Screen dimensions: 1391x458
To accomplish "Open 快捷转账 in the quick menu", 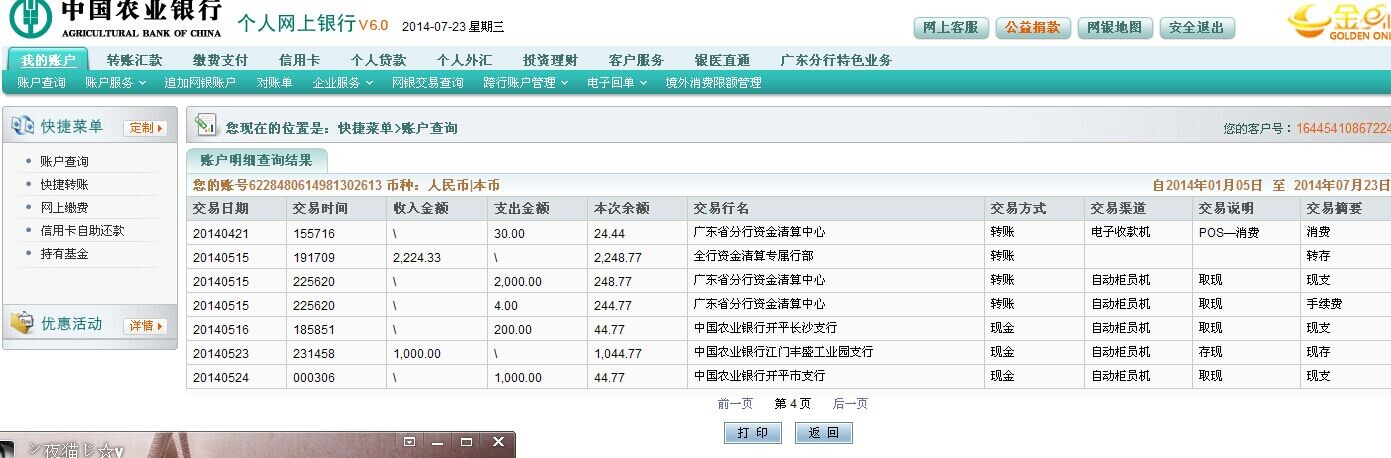I will 64,185.
